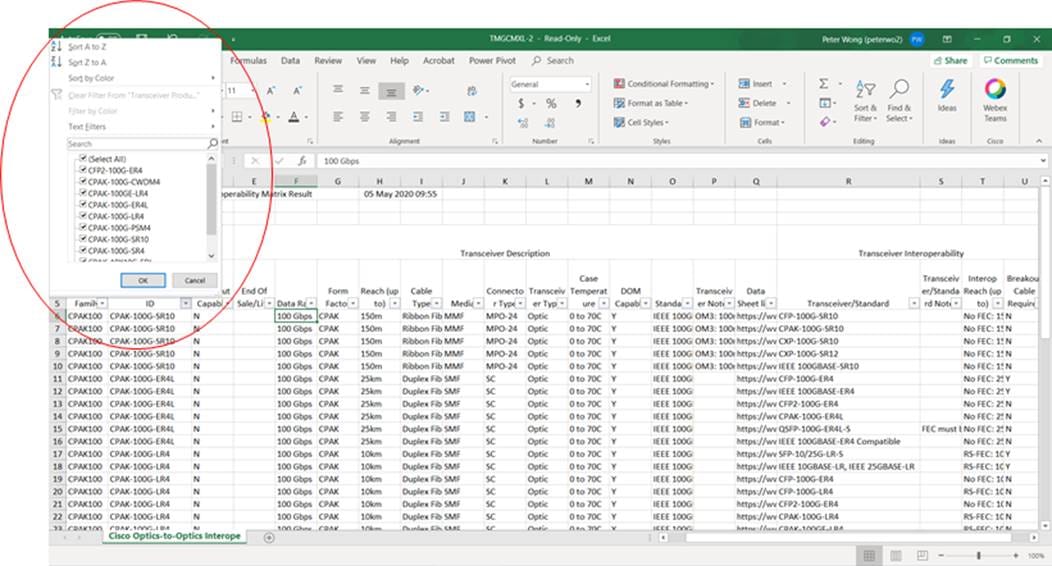Click the Font Color swatch
Image resolution: width=1052 pixels, height=566 pixels.
pos(294,117)
